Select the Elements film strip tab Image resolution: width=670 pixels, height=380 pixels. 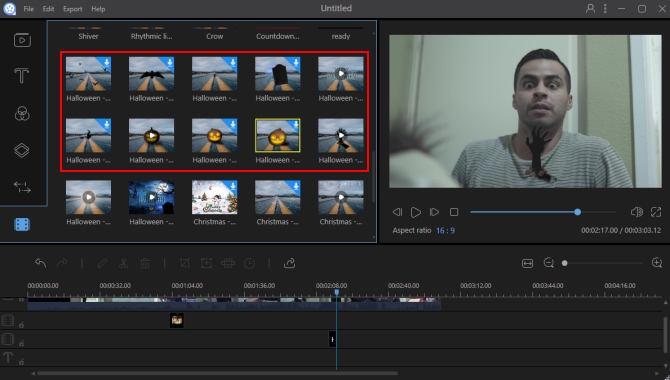[x=22, y=224]
